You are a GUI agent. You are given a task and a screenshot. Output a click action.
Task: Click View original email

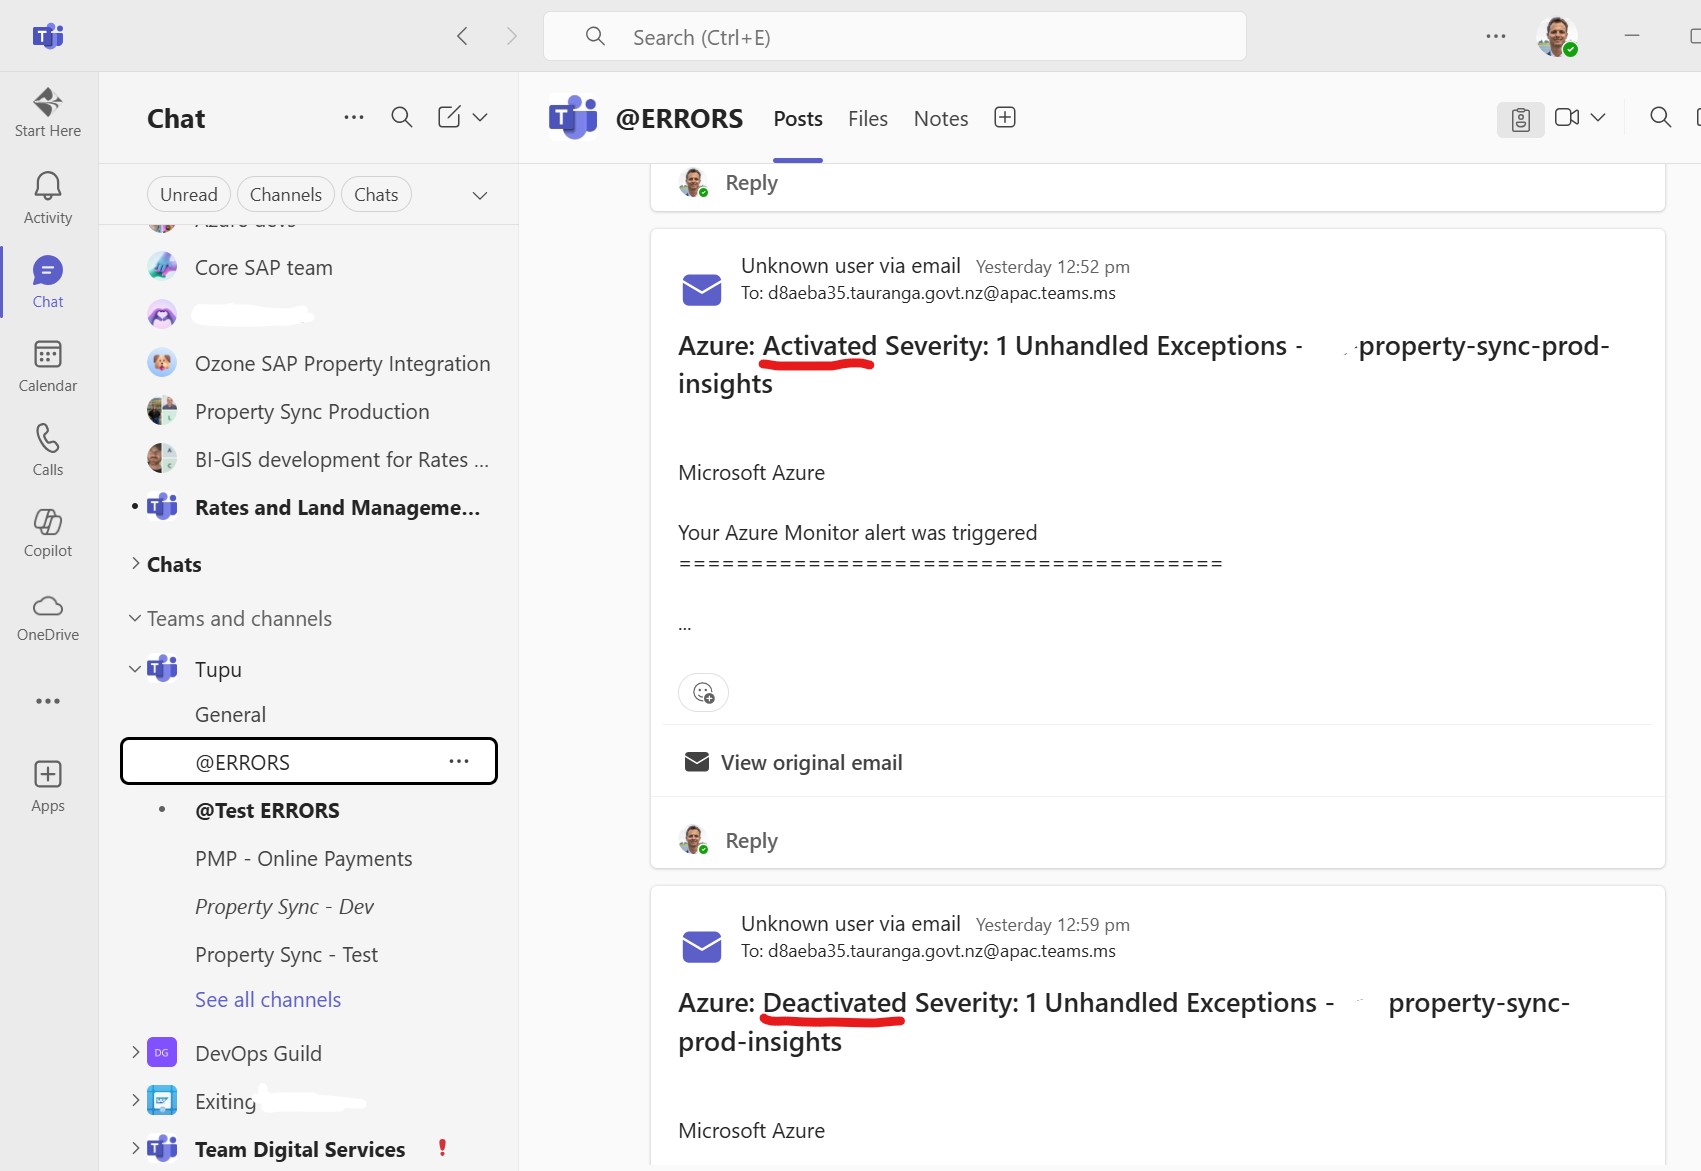tap(810, 763)
